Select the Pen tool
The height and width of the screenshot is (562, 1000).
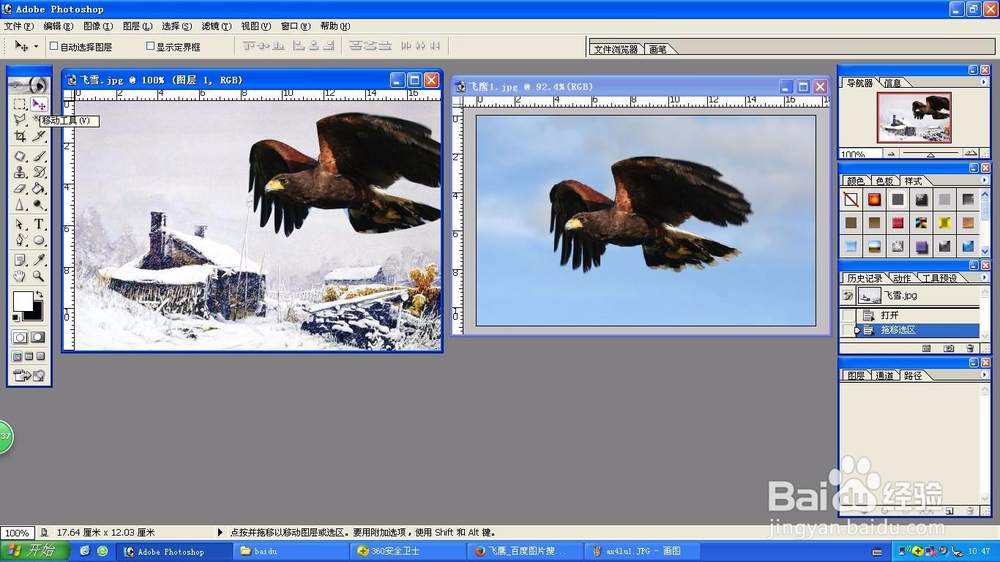[x=20, y=240]
